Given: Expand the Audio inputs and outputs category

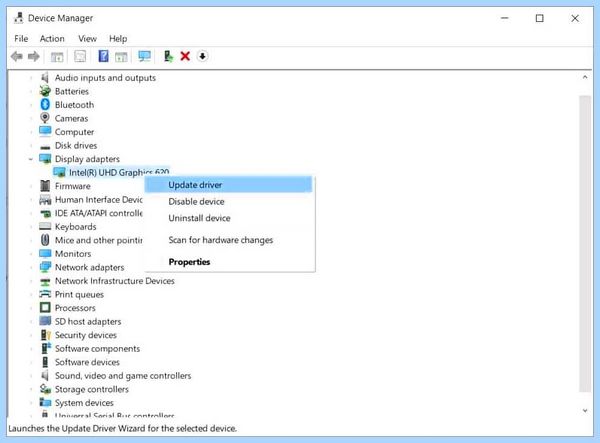Looking at the screenshot, I should click(x=31, y=78).
